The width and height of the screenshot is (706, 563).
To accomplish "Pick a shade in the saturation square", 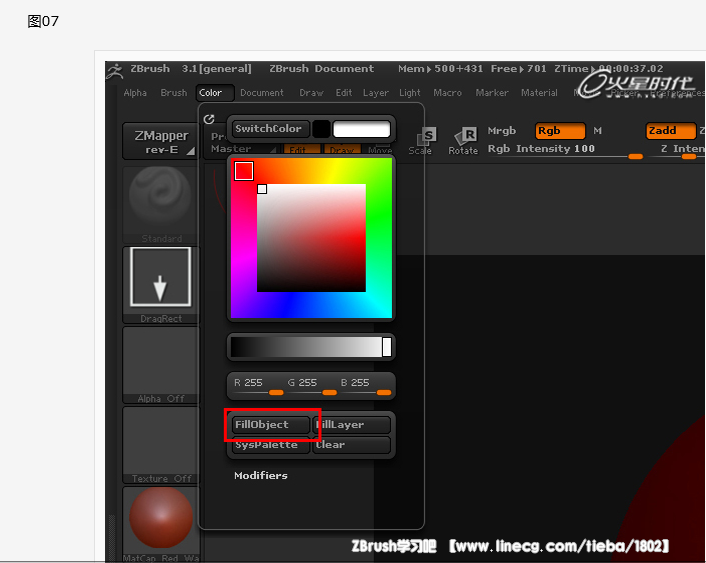I will (311, 238).
